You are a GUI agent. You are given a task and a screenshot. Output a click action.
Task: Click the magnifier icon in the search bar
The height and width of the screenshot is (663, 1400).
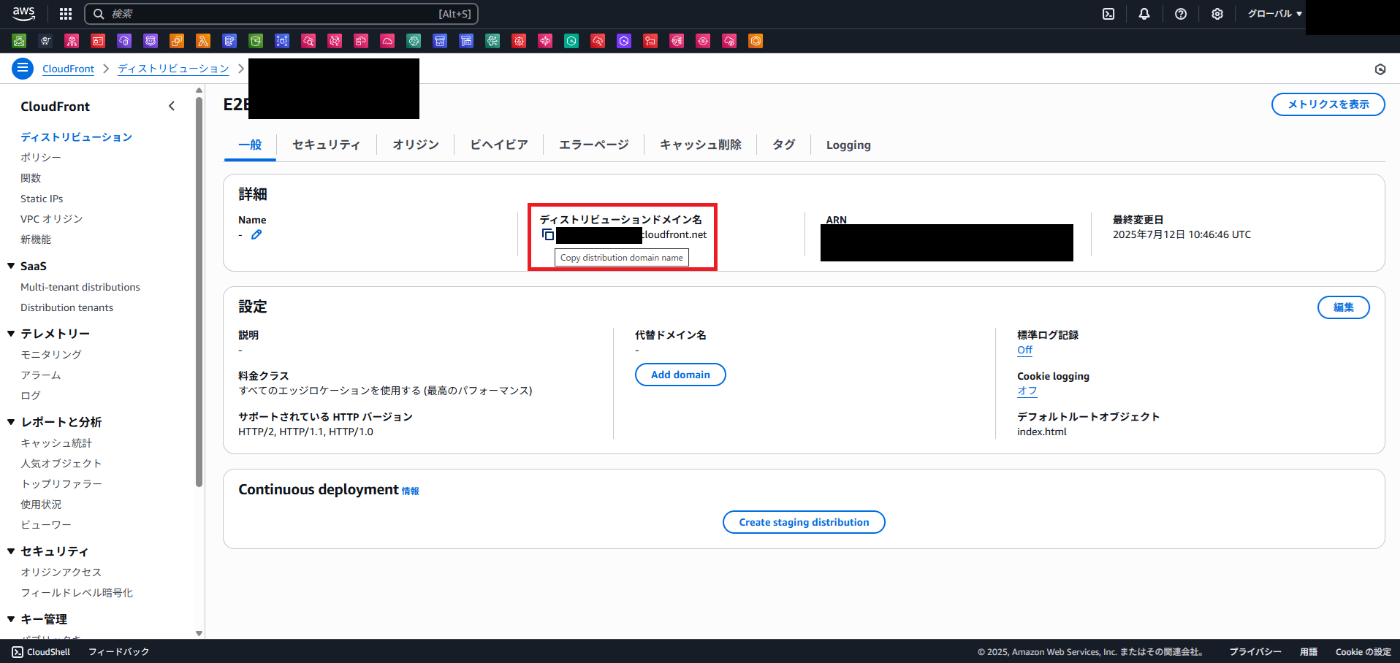[99, 14]
